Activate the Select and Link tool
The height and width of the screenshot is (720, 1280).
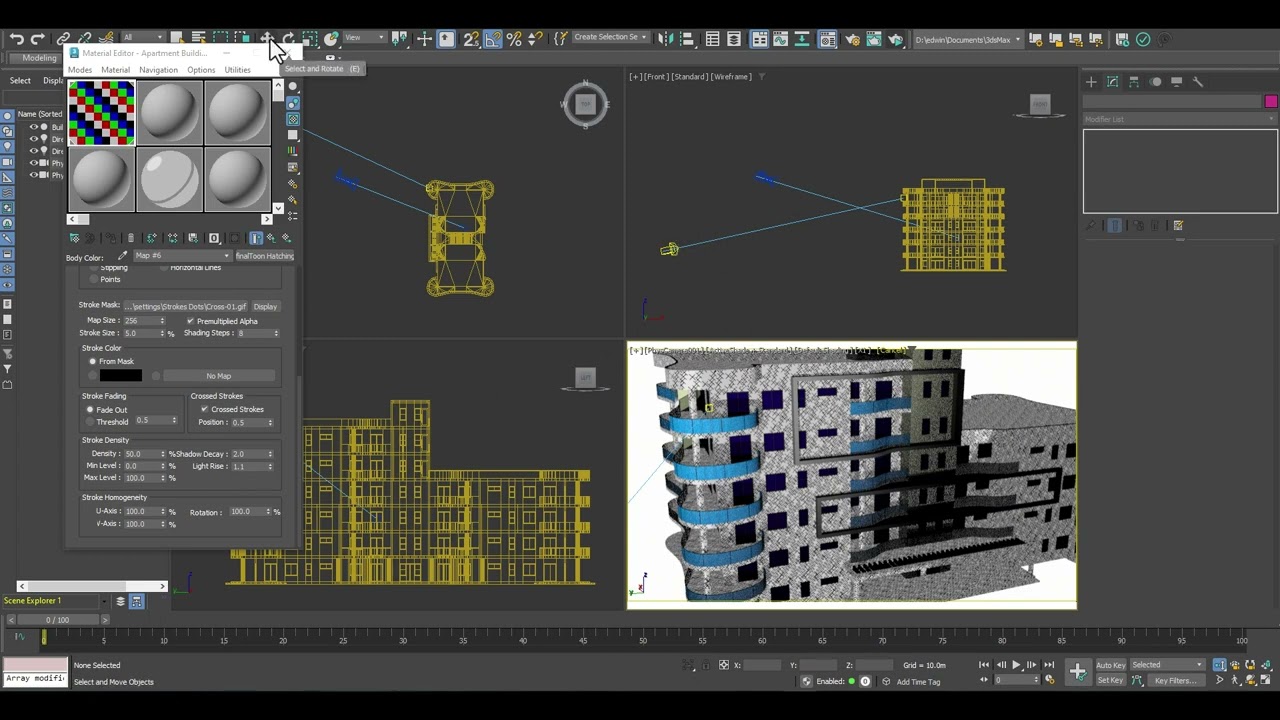pos(63,39)
